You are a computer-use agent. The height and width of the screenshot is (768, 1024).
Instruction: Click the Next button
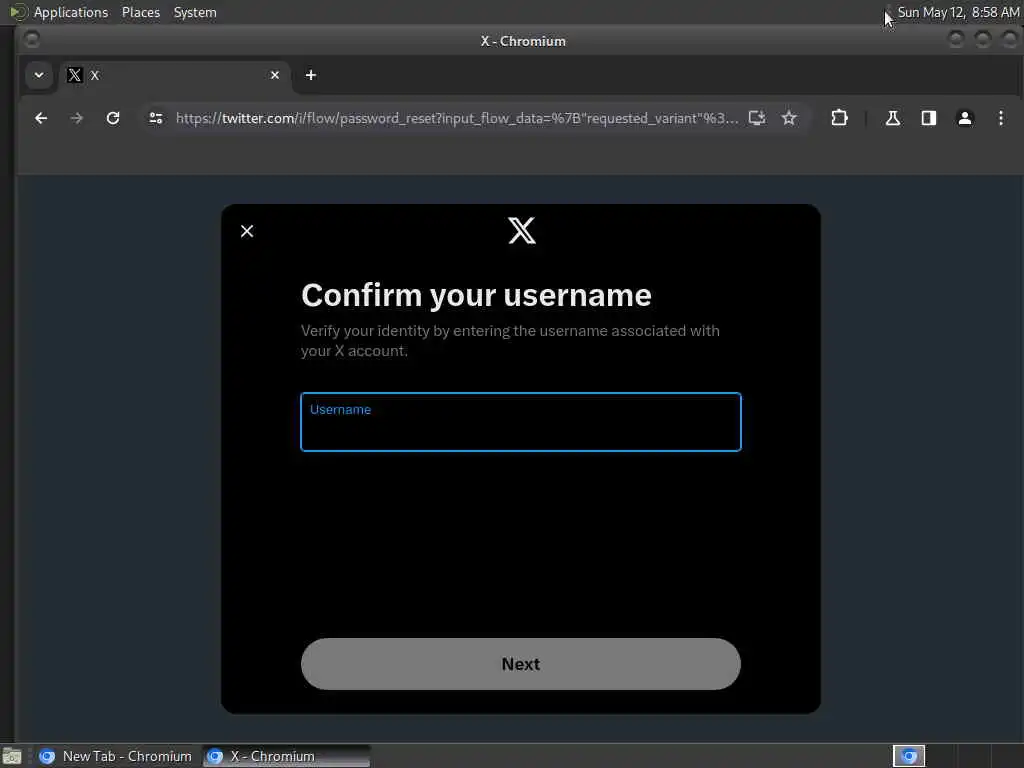pos(520,664)
